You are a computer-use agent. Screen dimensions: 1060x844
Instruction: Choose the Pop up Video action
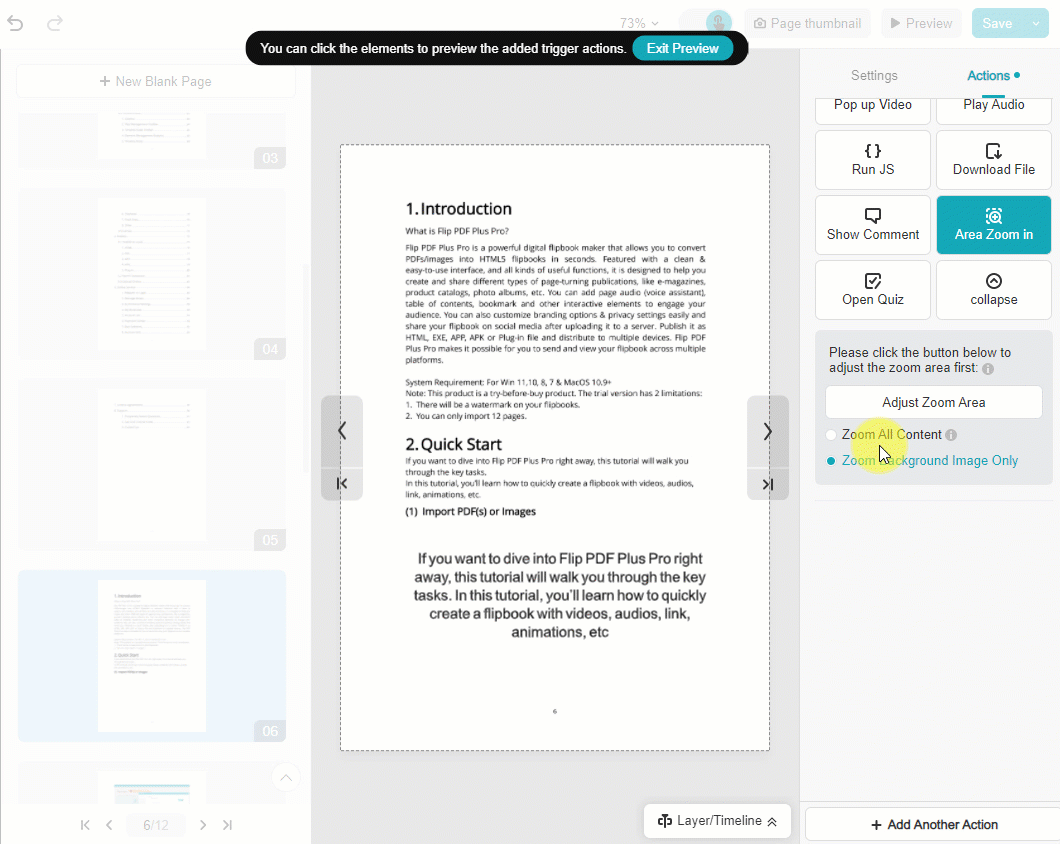click(x=873, y=108)
